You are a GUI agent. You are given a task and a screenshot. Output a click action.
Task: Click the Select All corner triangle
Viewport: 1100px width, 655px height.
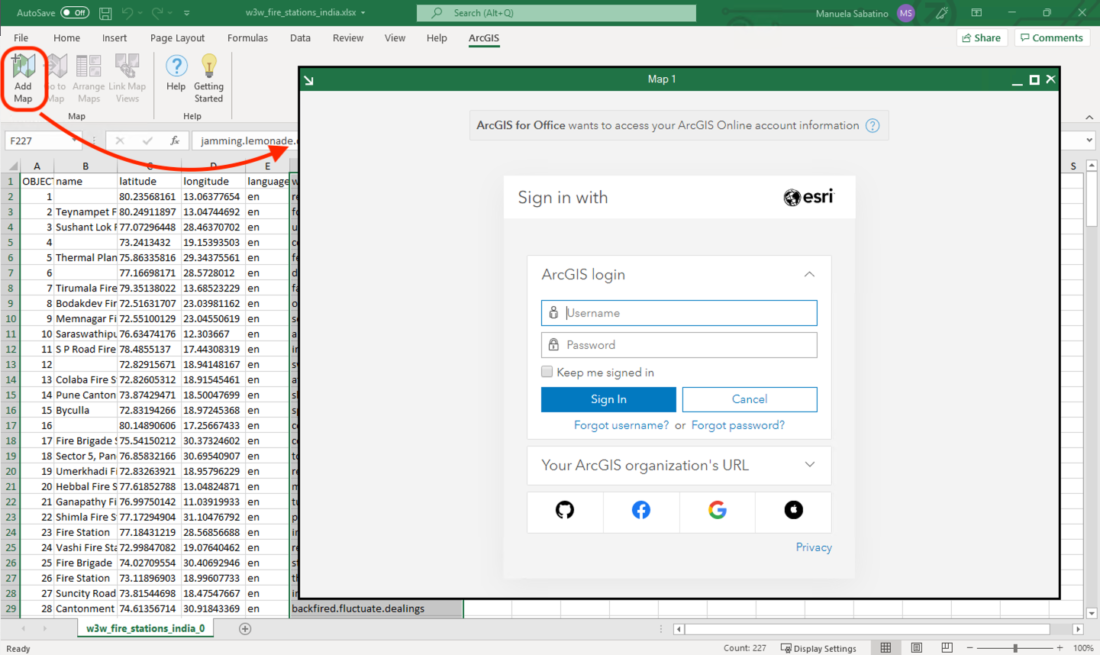tap(11, 166)
